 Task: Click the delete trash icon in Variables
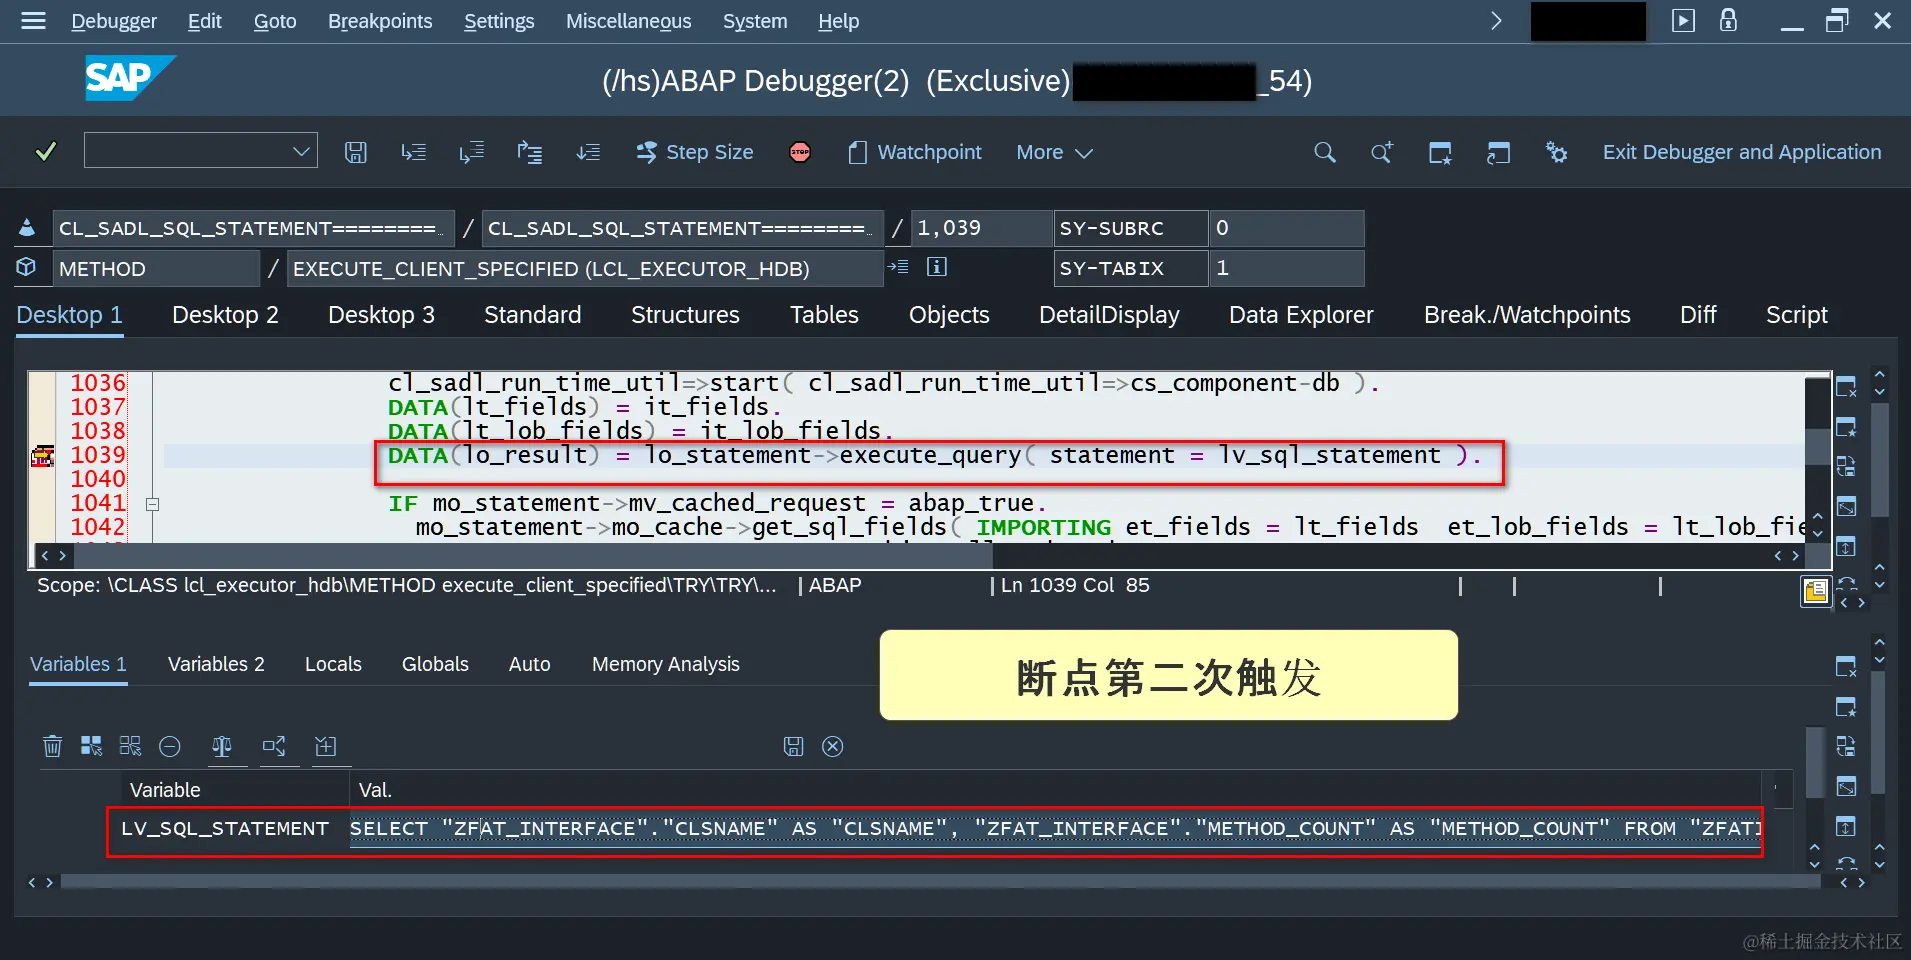53,746
